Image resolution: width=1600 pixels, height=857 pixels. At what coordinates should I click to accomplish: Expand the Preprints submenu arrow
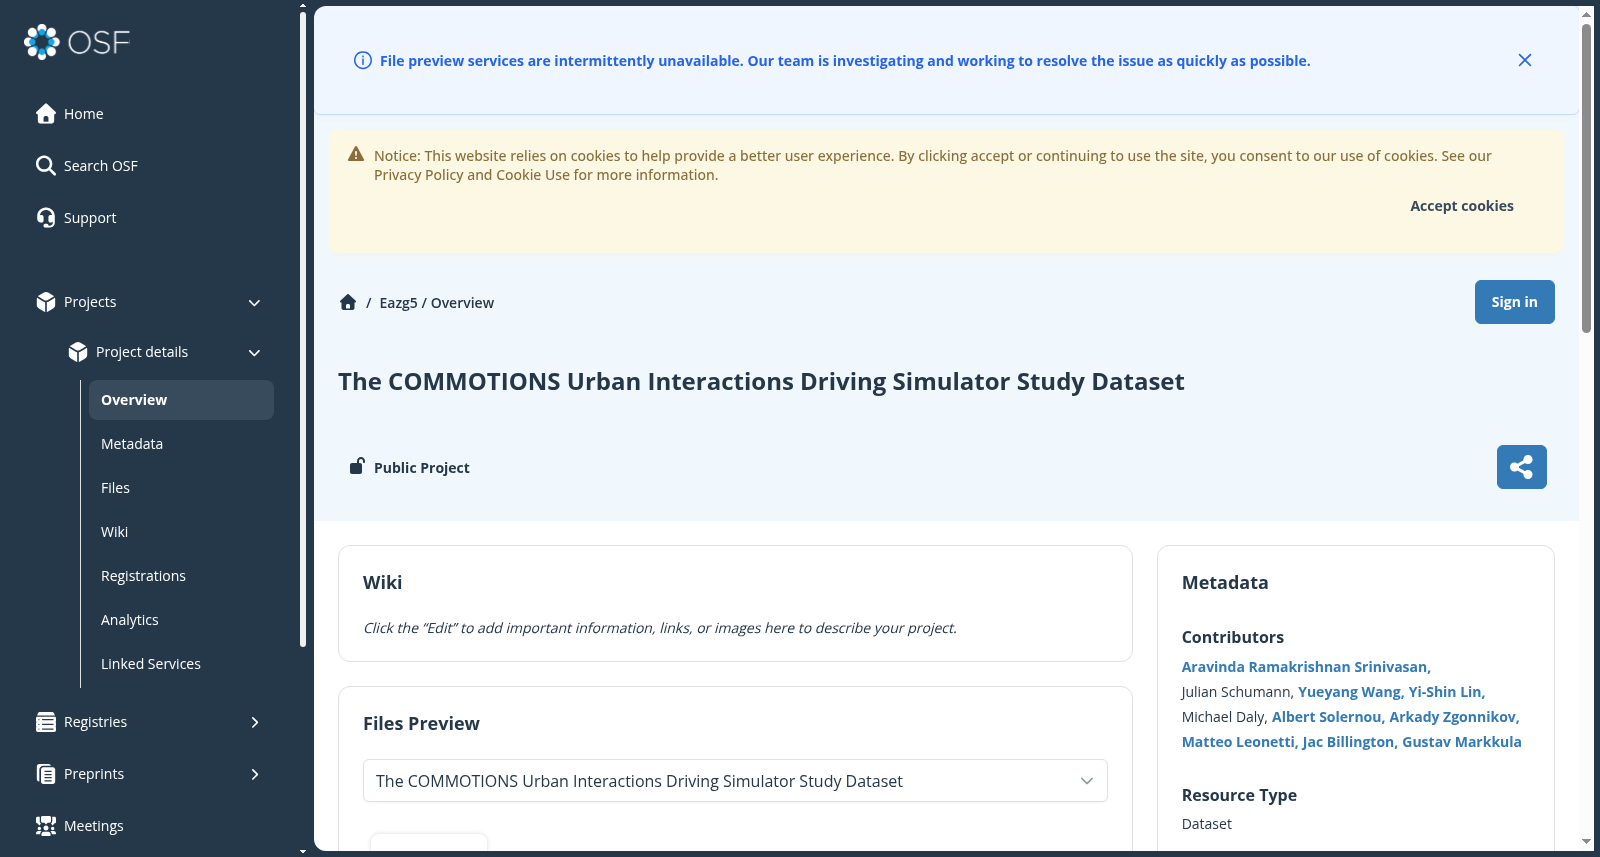255,774
